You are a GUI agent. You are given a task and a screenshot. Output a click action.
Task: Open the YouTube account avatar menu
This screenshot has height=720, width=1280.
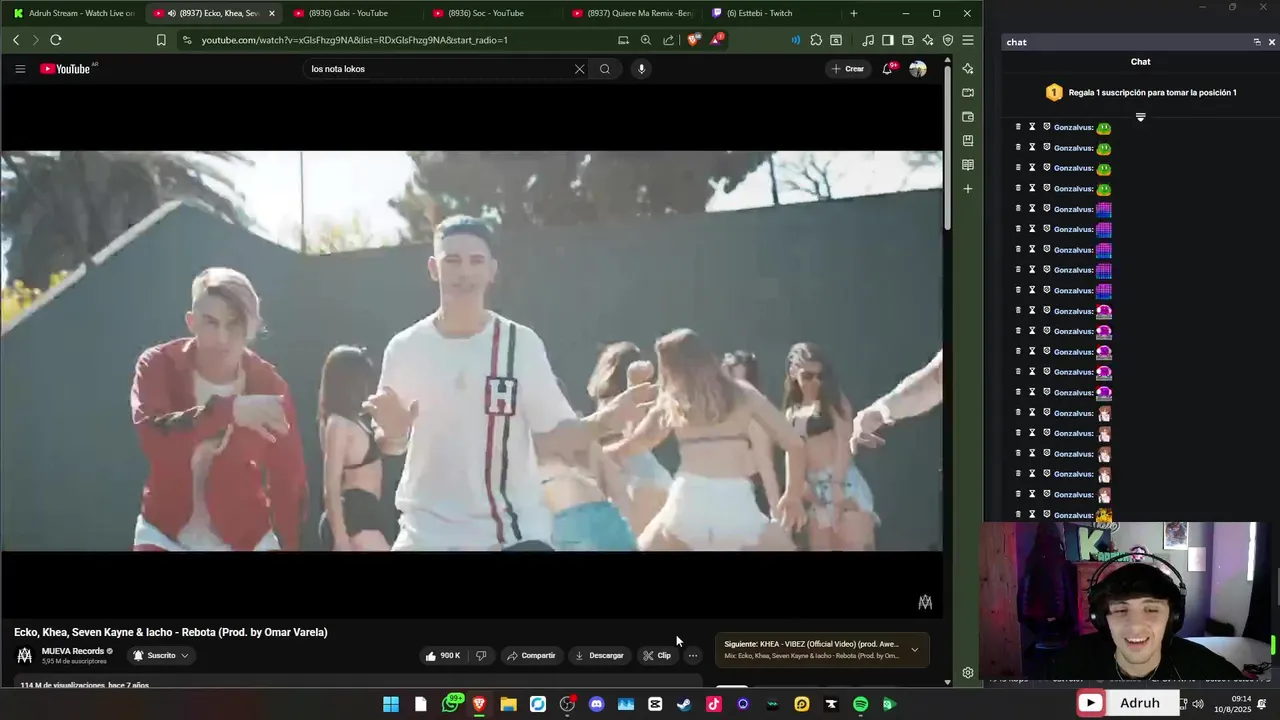point(918,69)
